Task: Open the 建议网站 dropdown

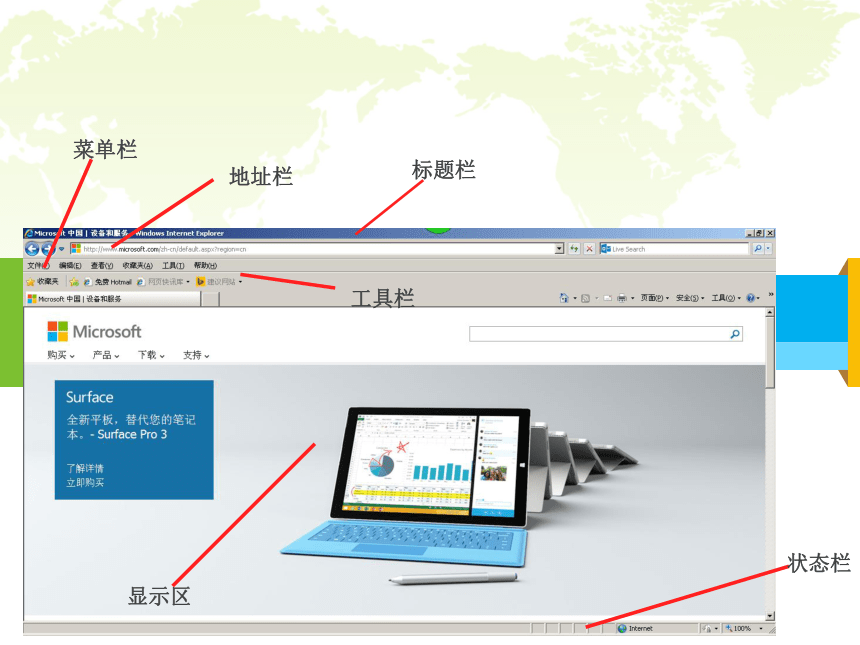Action: (x=219, y=282)
